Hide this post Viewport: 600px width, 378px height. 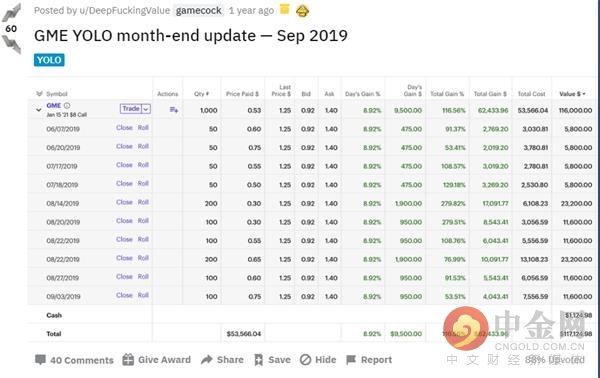[x=318, y=360]
